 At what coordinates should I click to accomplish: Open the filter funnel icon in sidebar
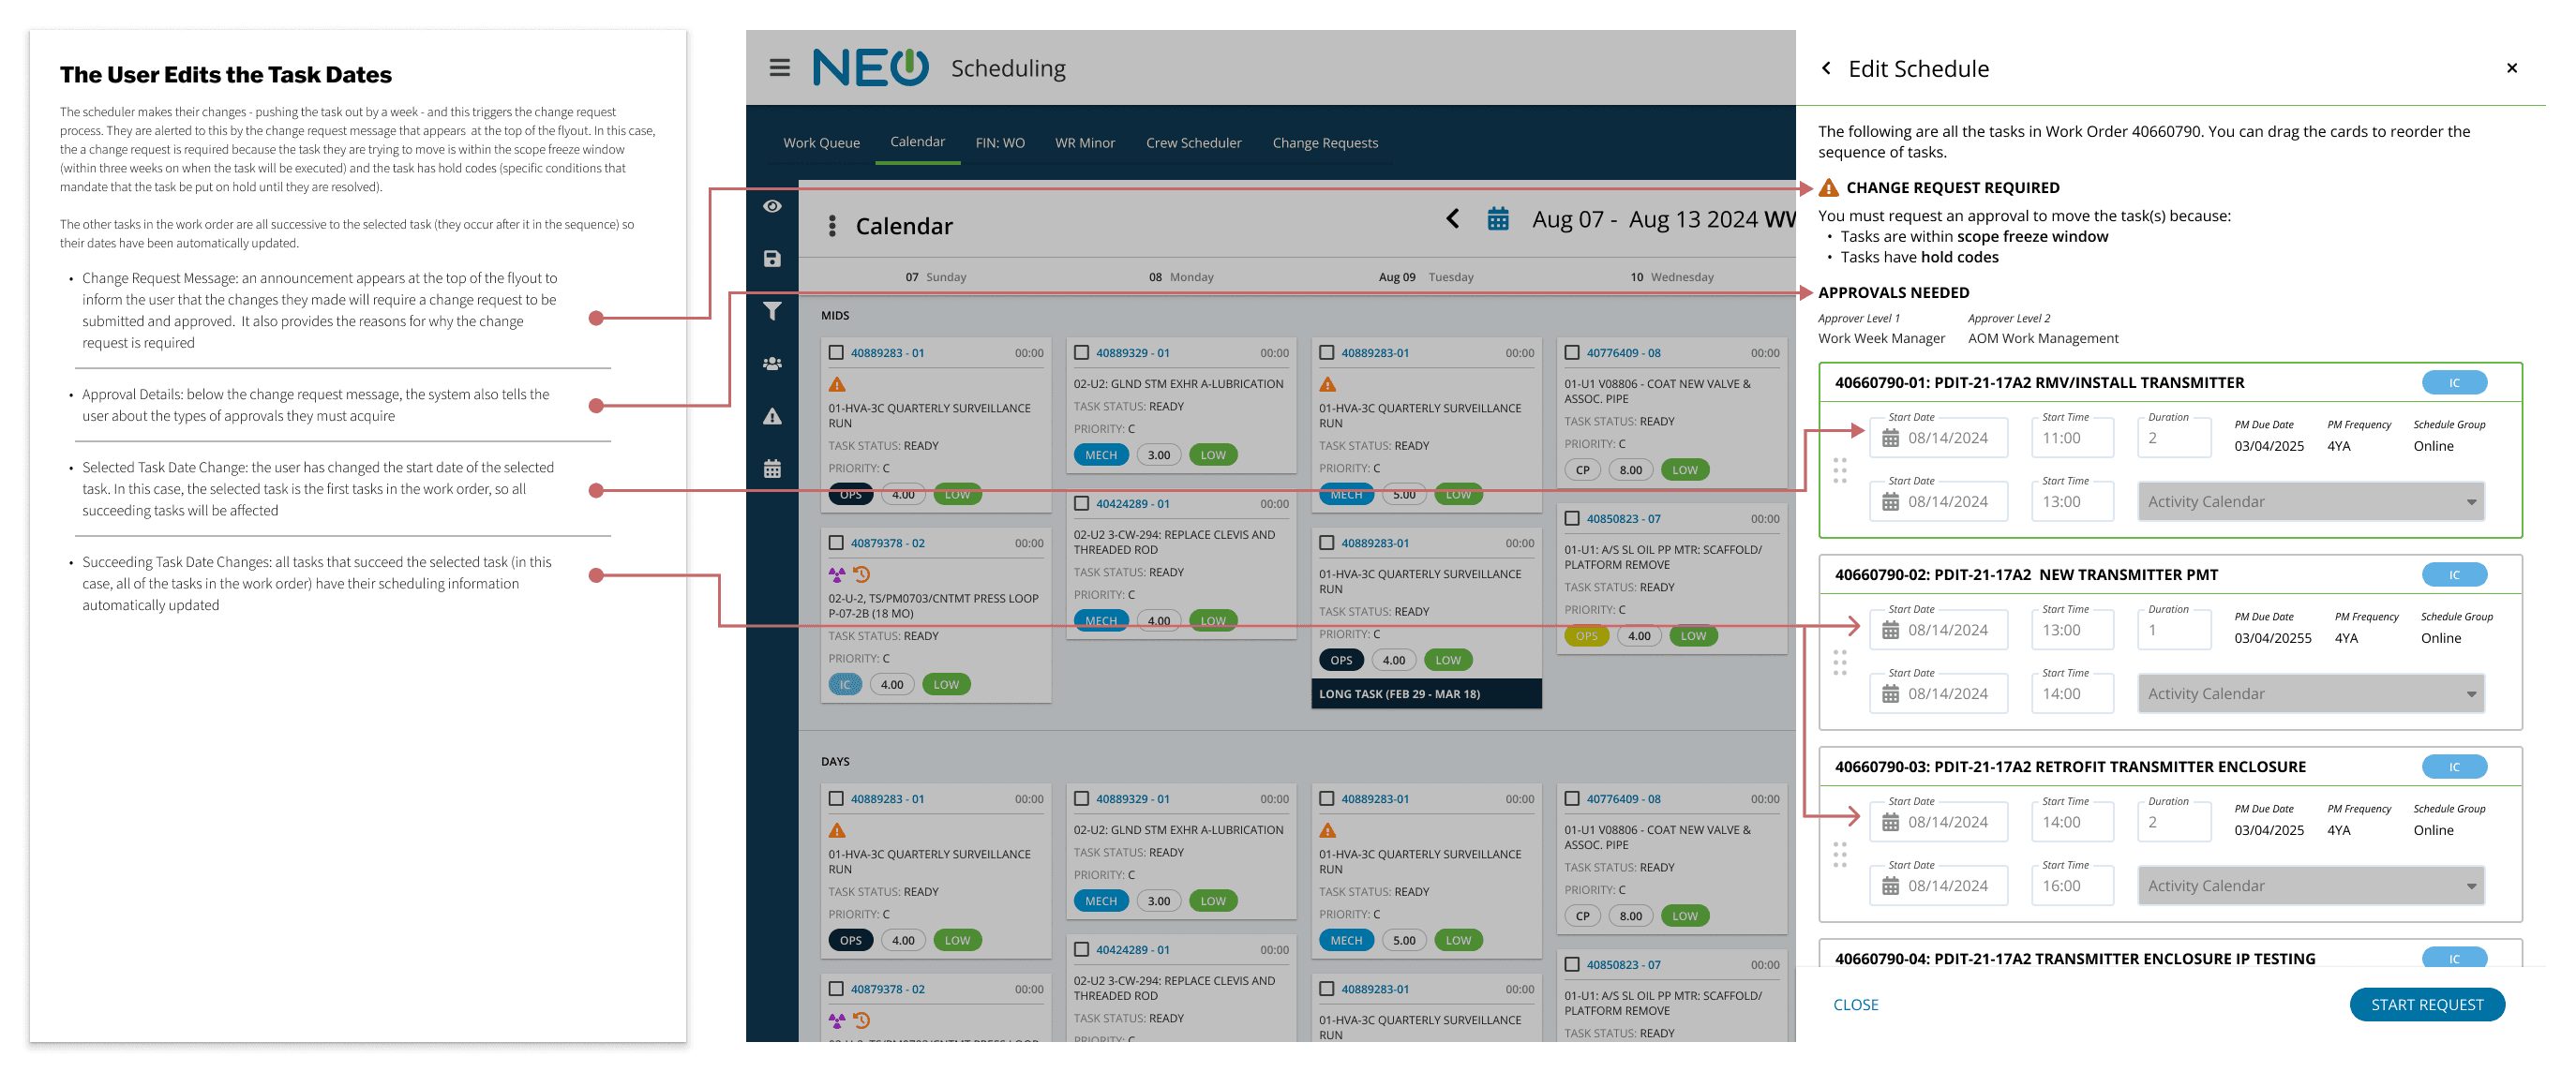[x=772, y=311]
